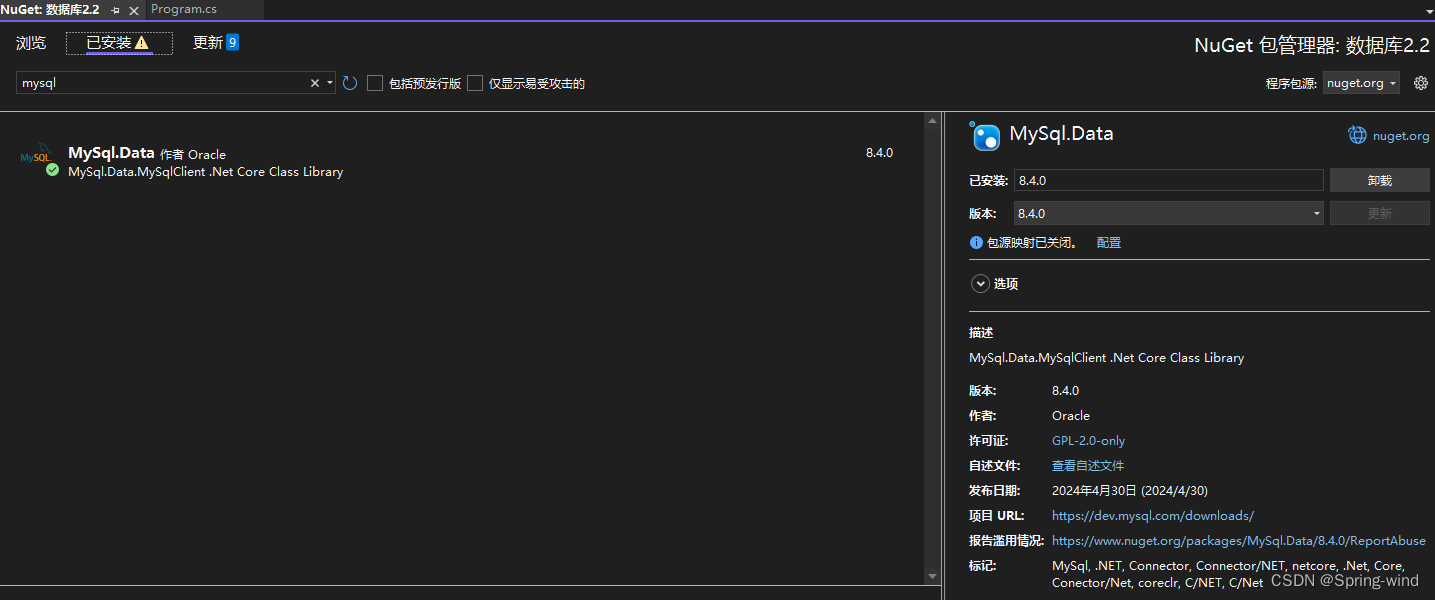
Task: Enable 包括预发行版 checkbox
Action: (x=375, y=83)
